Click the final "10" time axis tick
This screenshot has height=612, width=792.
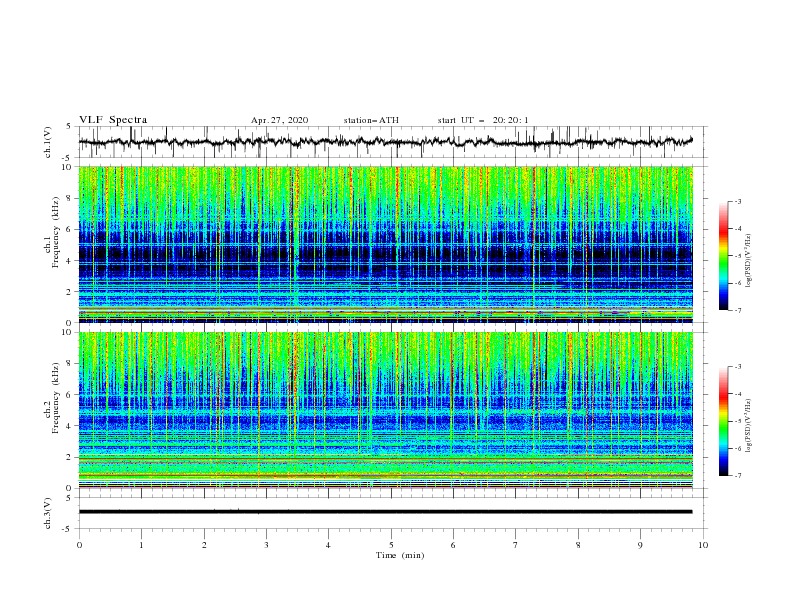click(x=704, y=545)
